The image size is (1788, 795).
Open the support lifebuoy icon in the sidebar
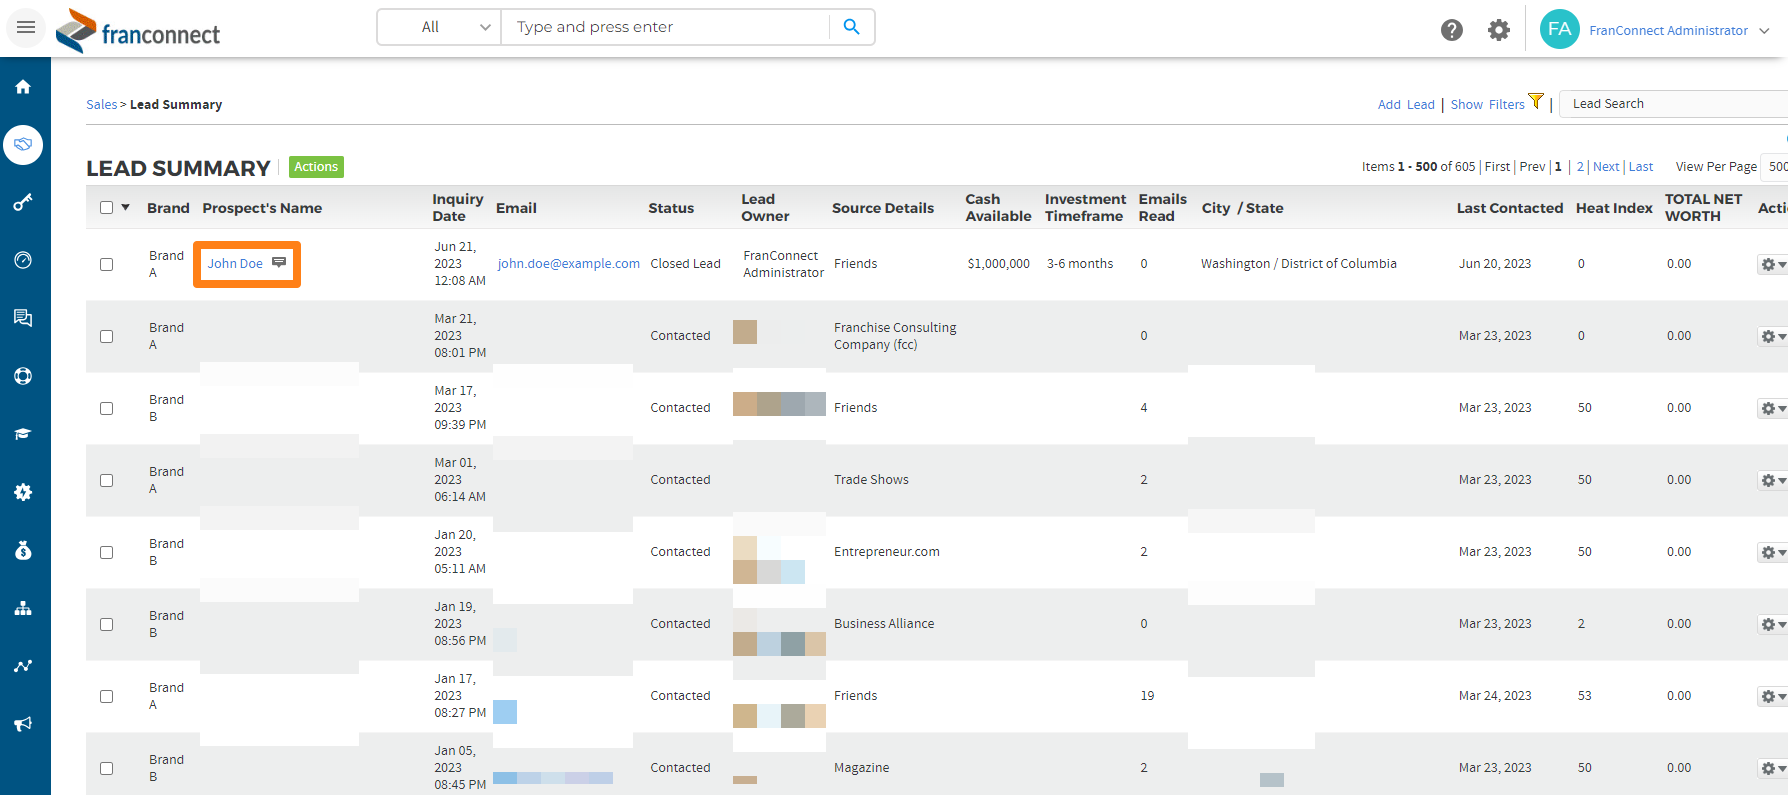(x=23, y=376)
